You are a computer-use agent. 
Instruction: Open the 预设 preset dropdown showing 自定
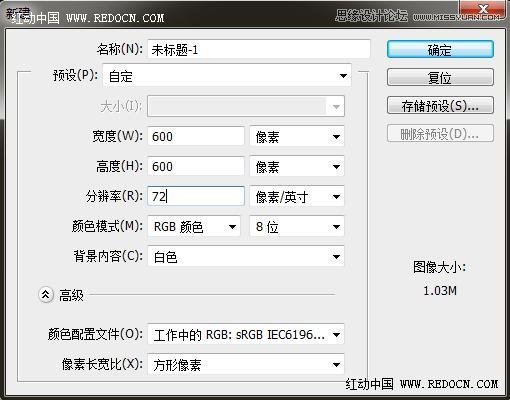[x=227, y=76]
